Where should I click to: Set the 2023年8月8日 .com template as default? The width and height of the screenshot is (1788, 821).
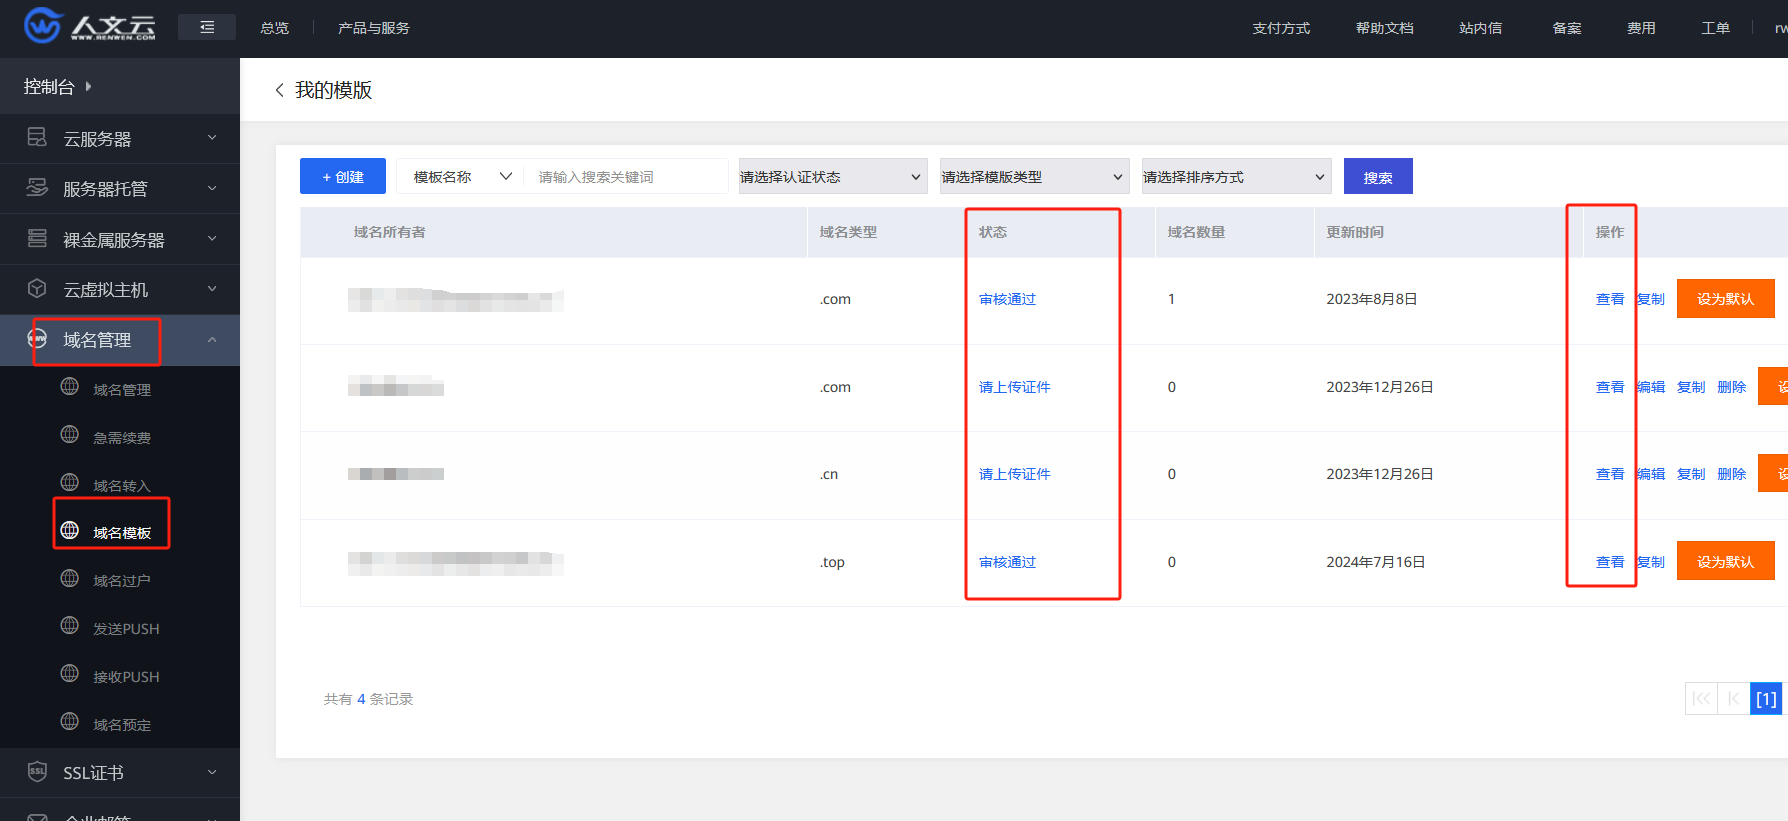pos(1726,299)
